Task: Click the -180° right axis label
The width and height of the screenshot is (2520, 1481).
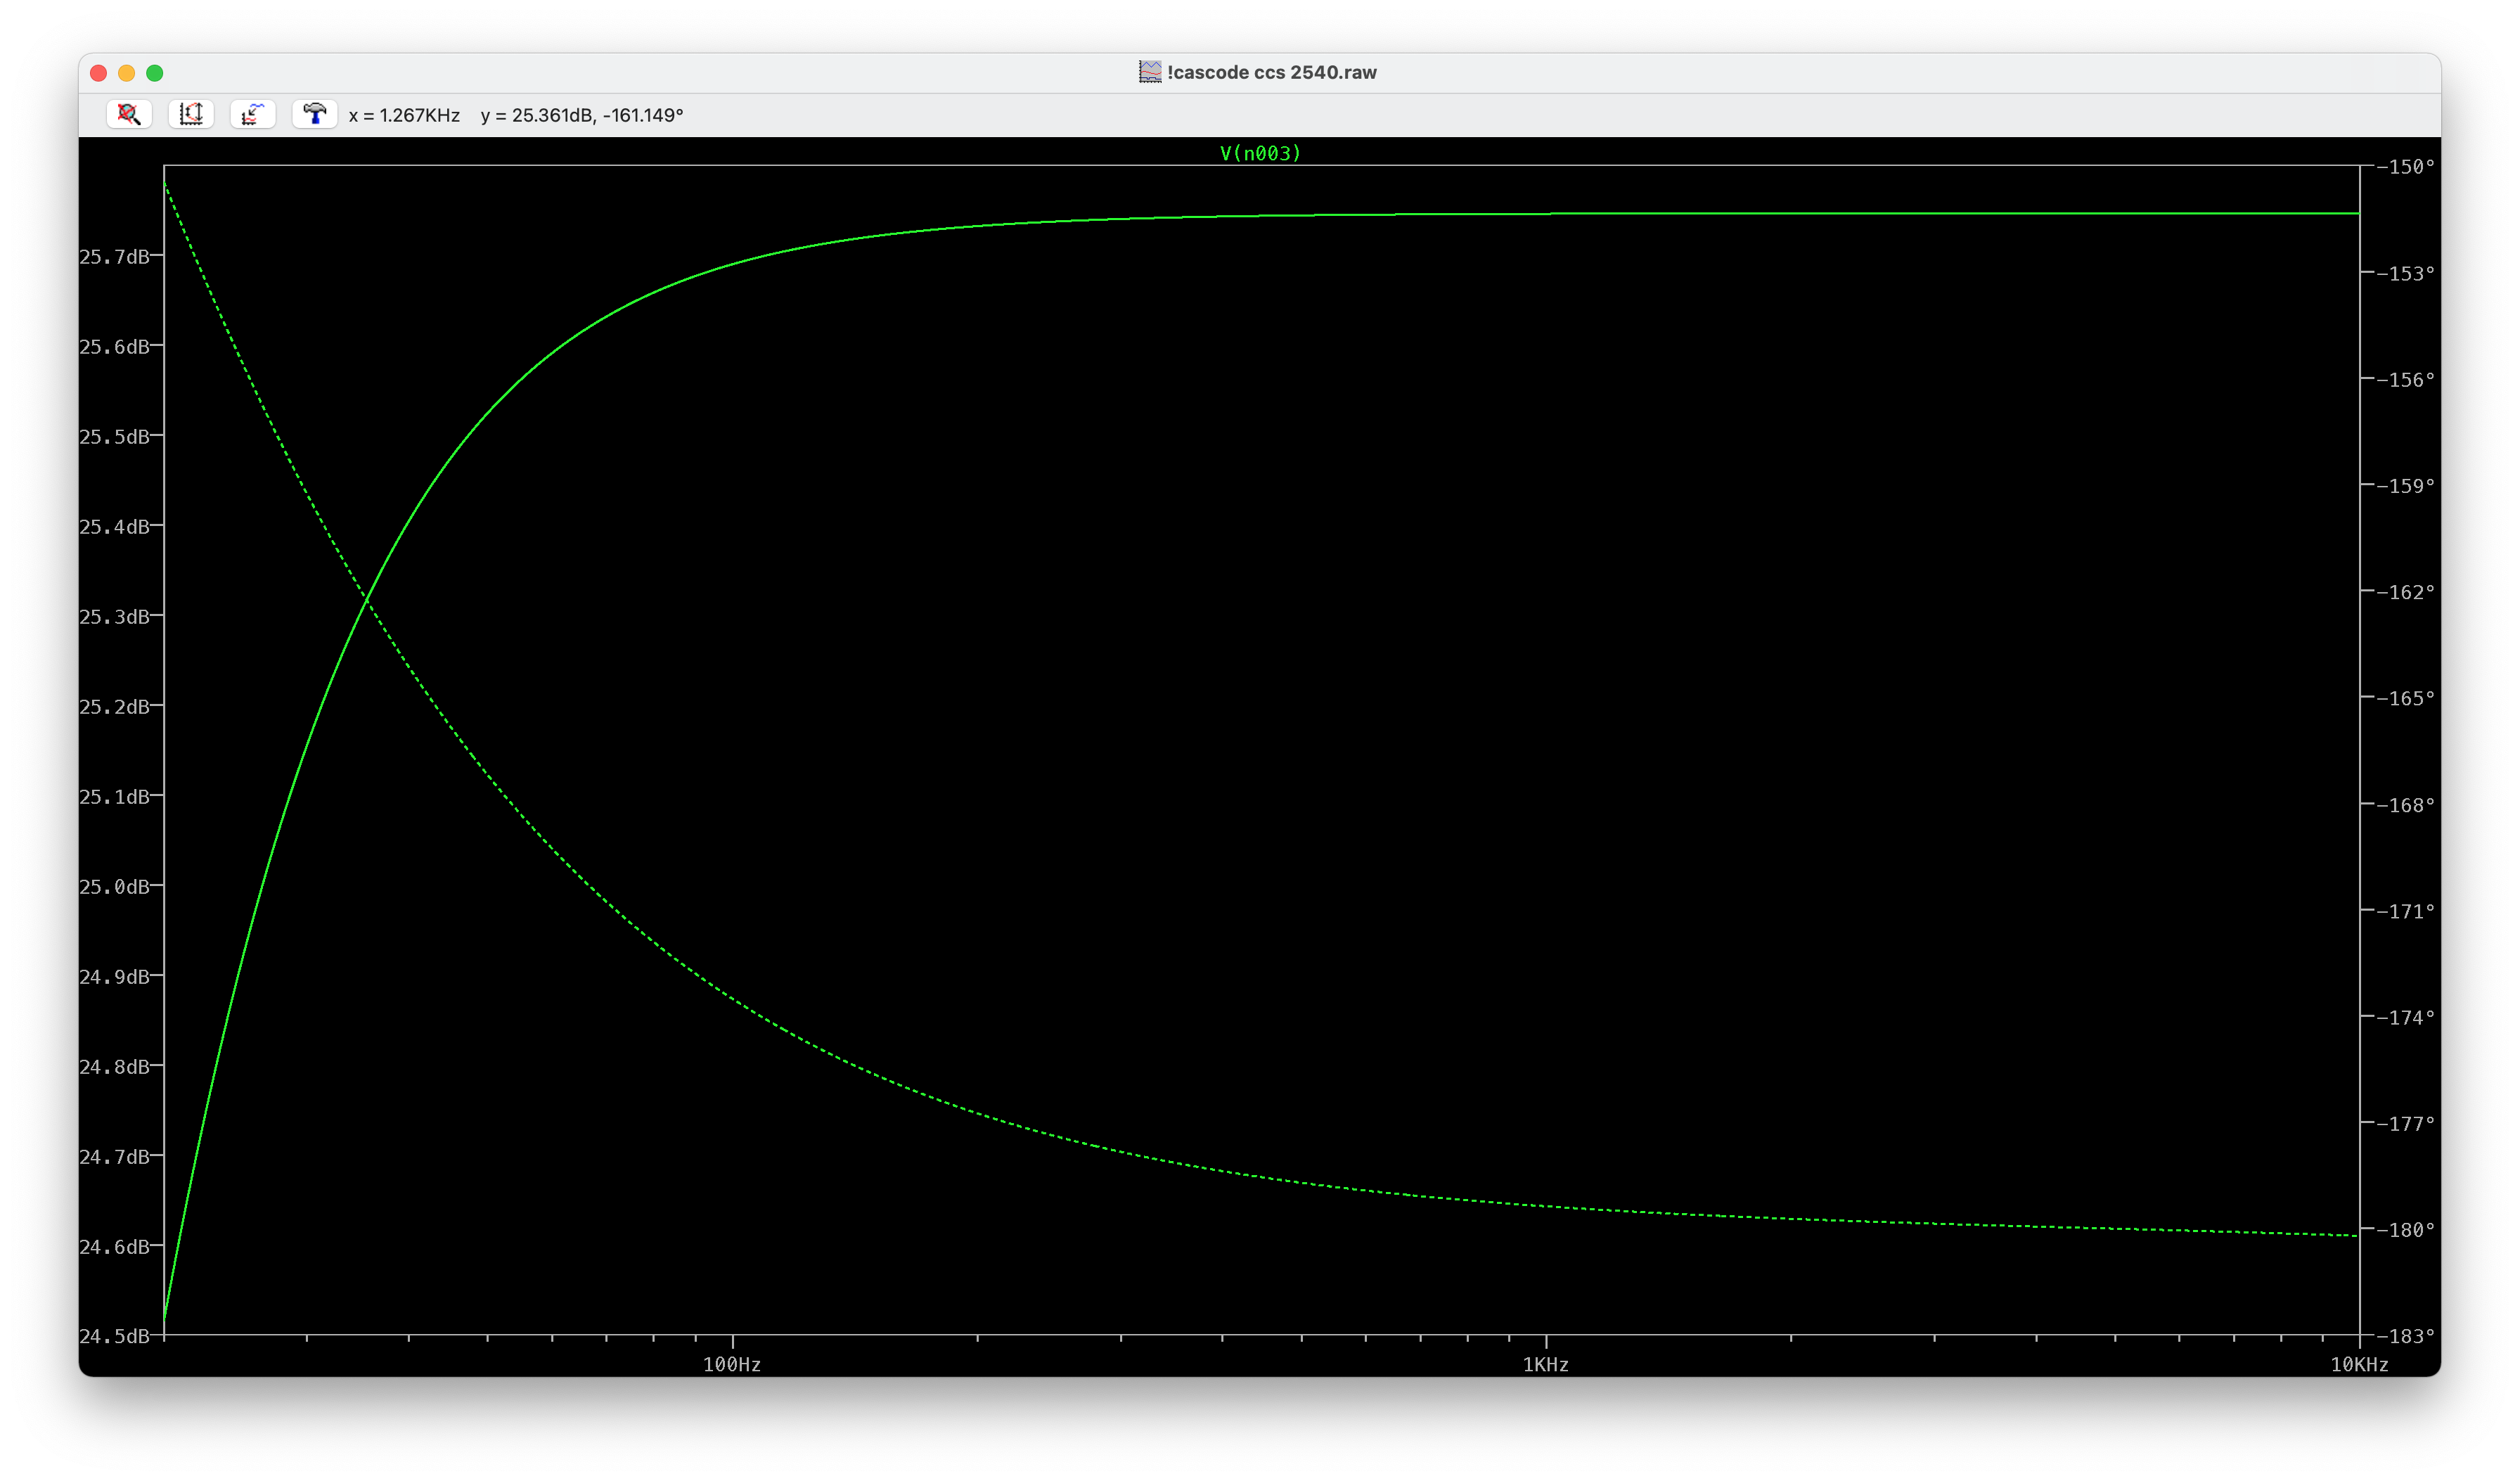Action: (2405, 1230)
